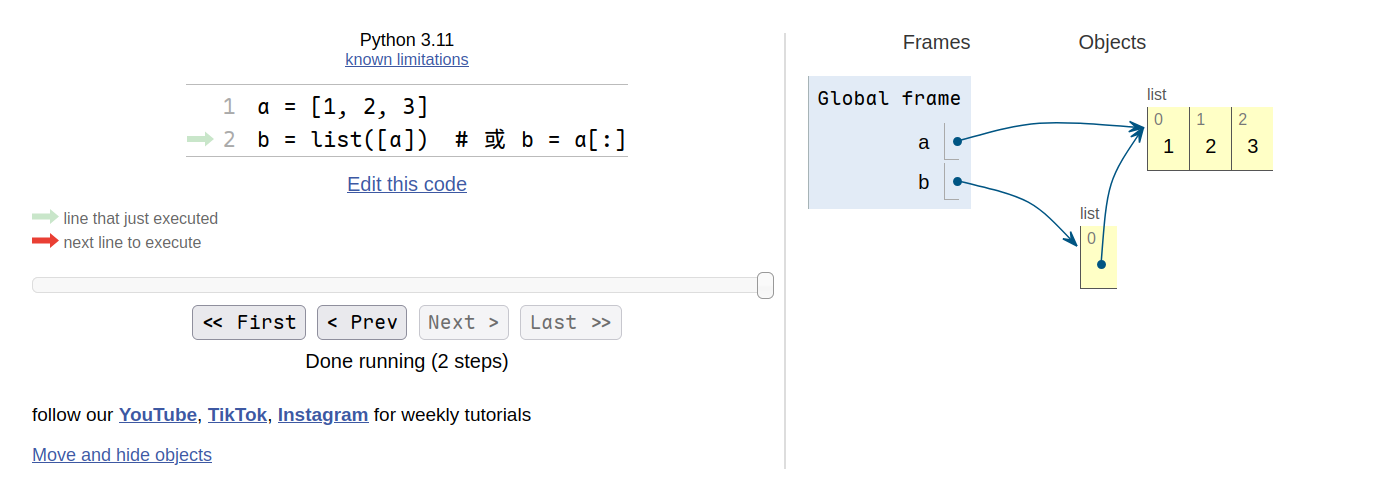Click the "Global frame" header

[888, 98]
